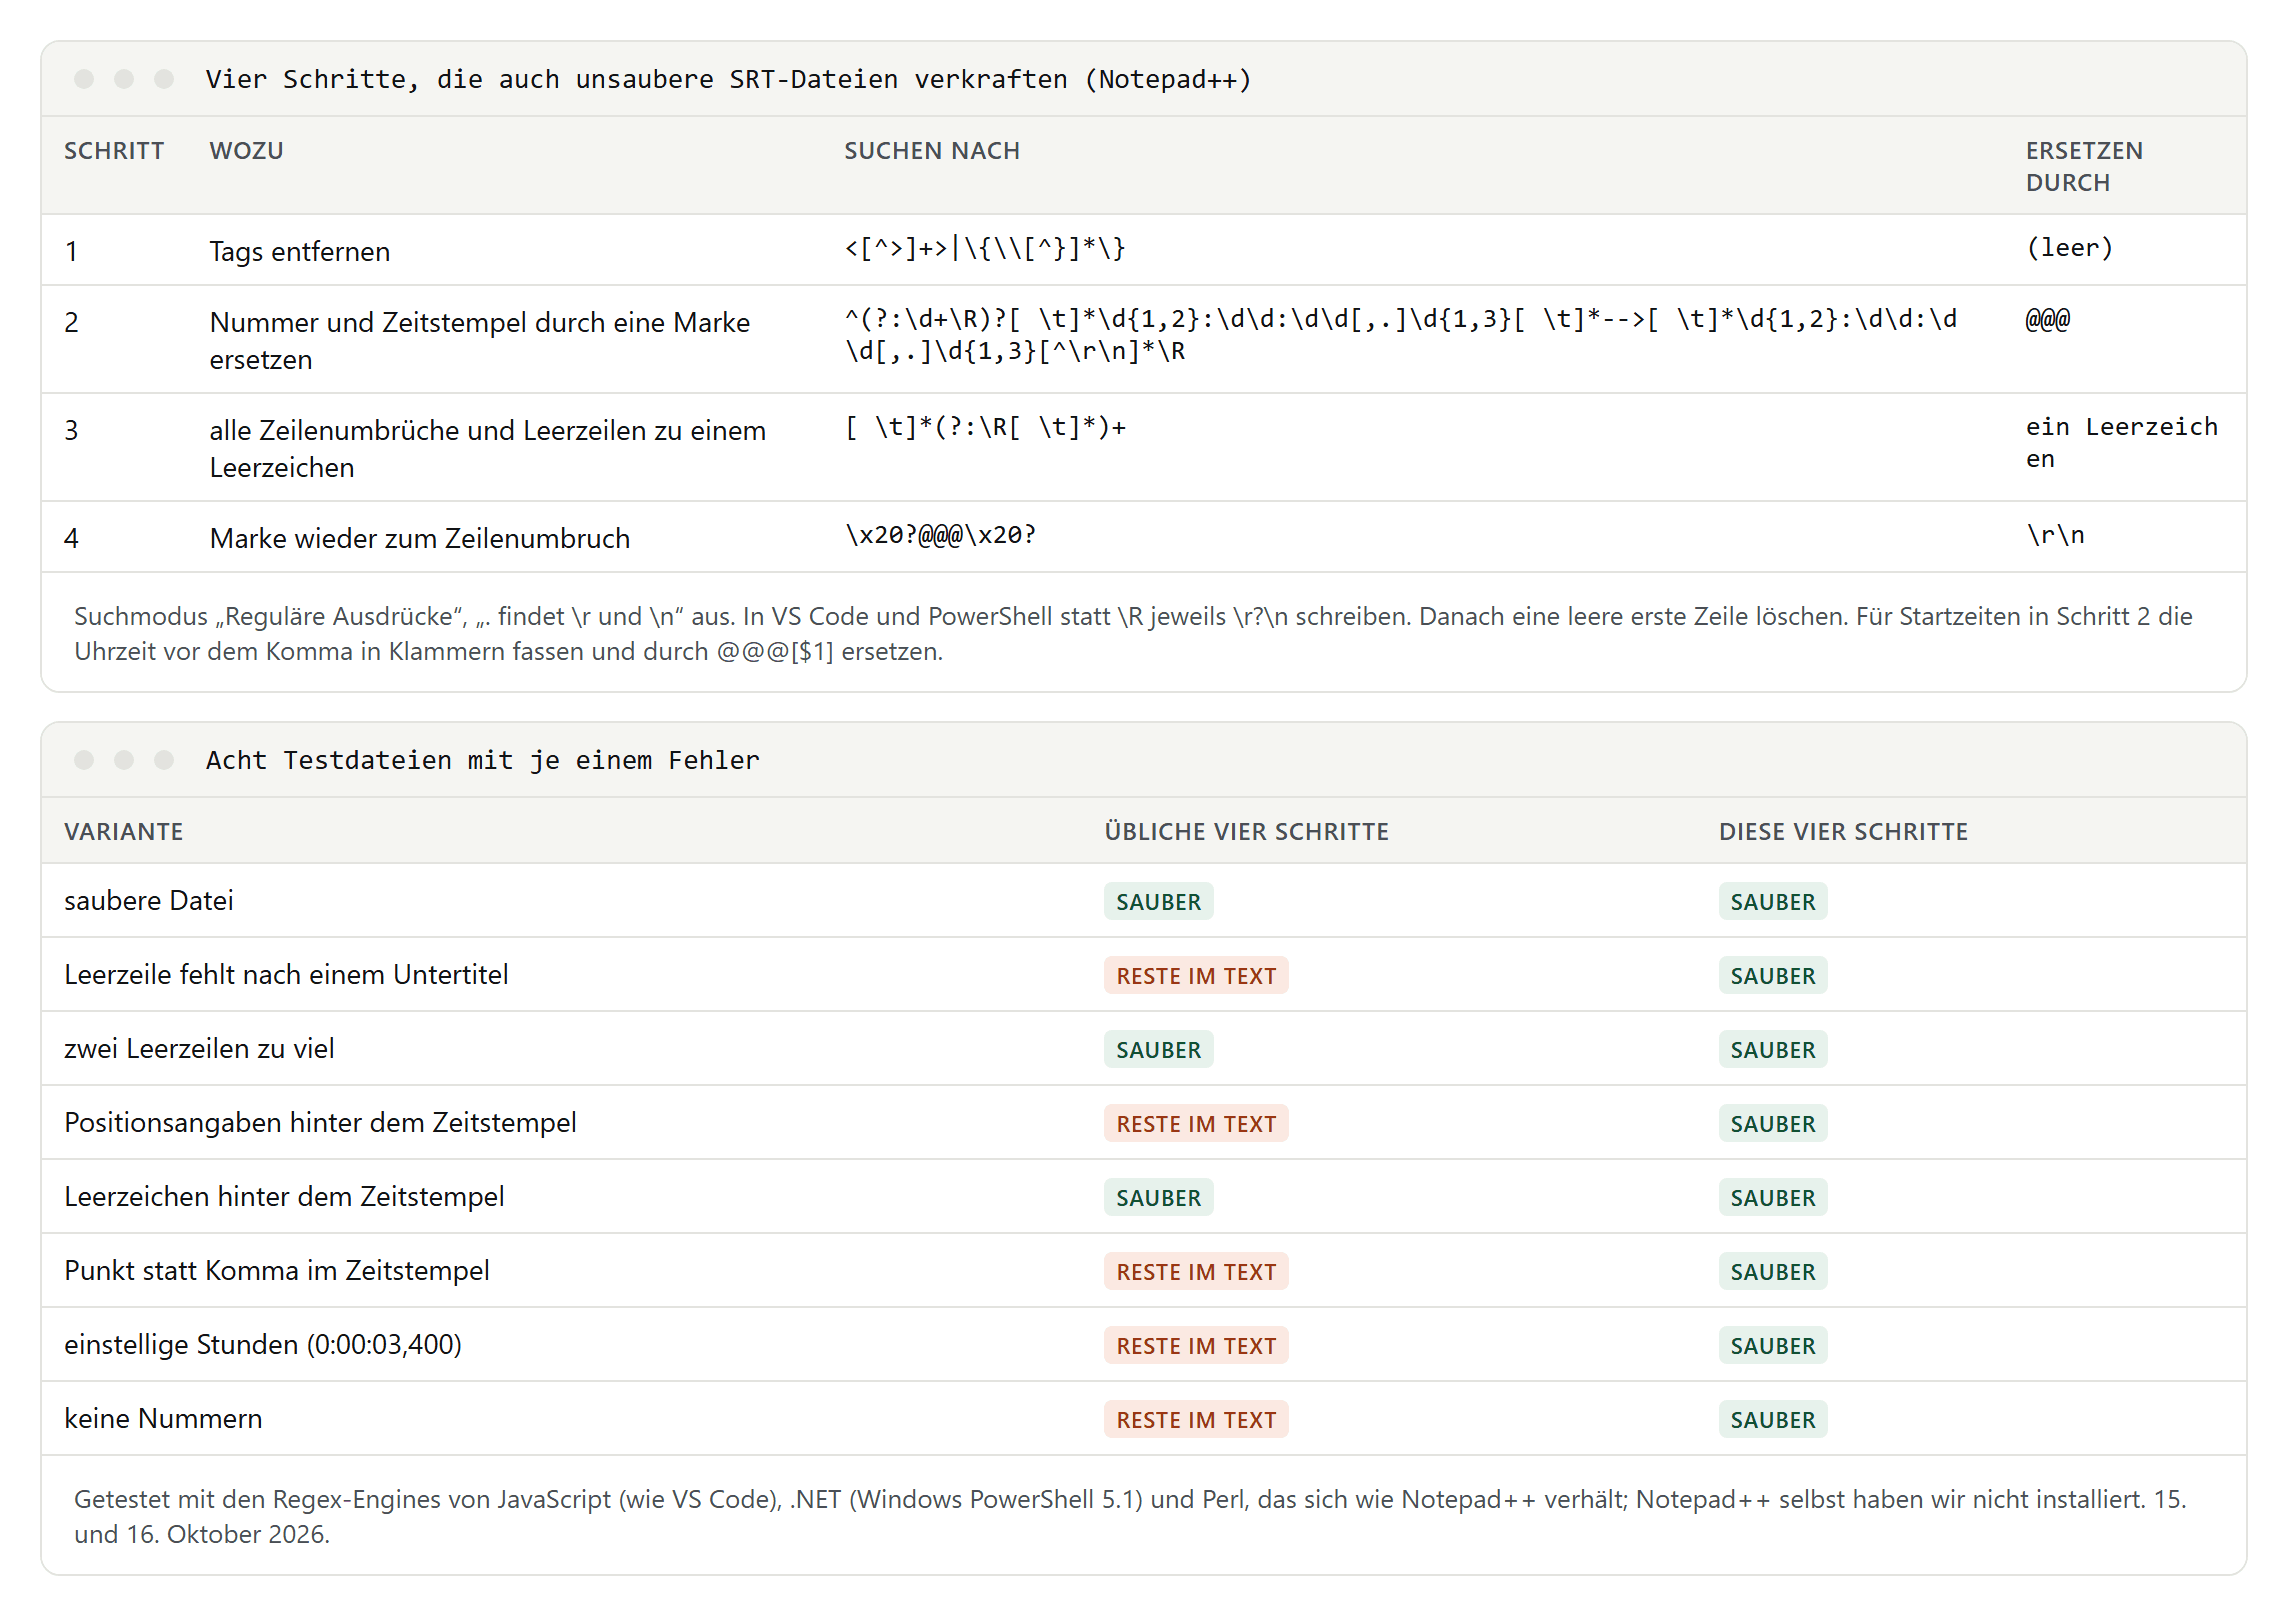The height and width of the screenshot is (1616, 2288).
Task: Click the '@@@' replacement value in step 2
Action: [2048, 320]
